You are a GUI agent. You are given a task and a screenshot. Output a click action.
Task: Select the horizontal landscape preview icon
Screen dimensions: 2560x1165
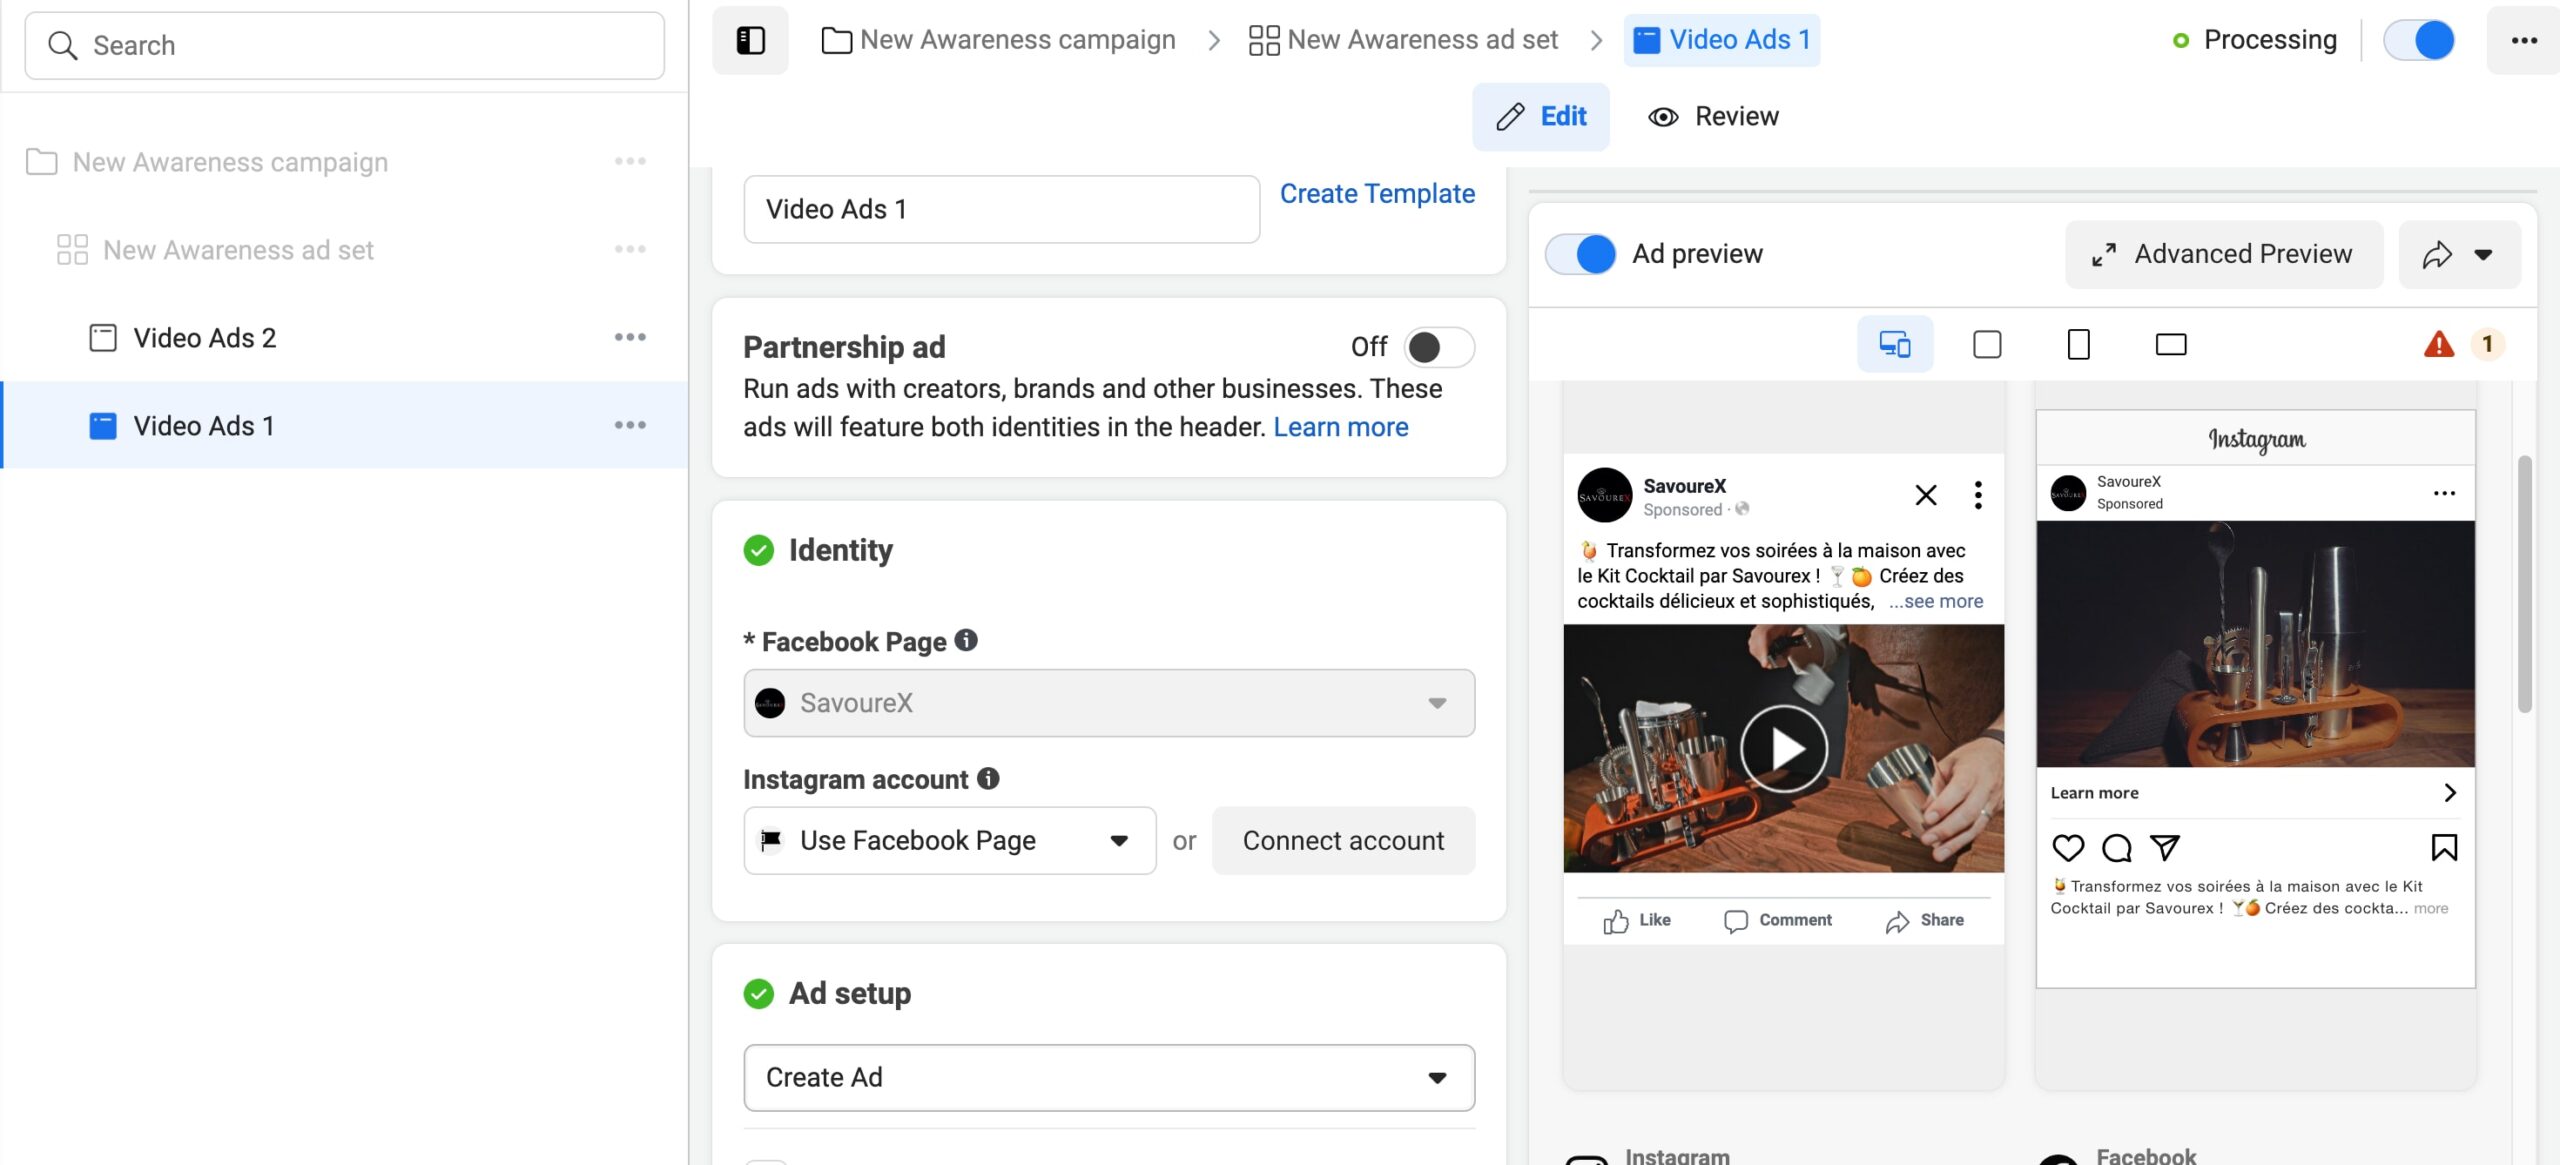(2170, 344)
